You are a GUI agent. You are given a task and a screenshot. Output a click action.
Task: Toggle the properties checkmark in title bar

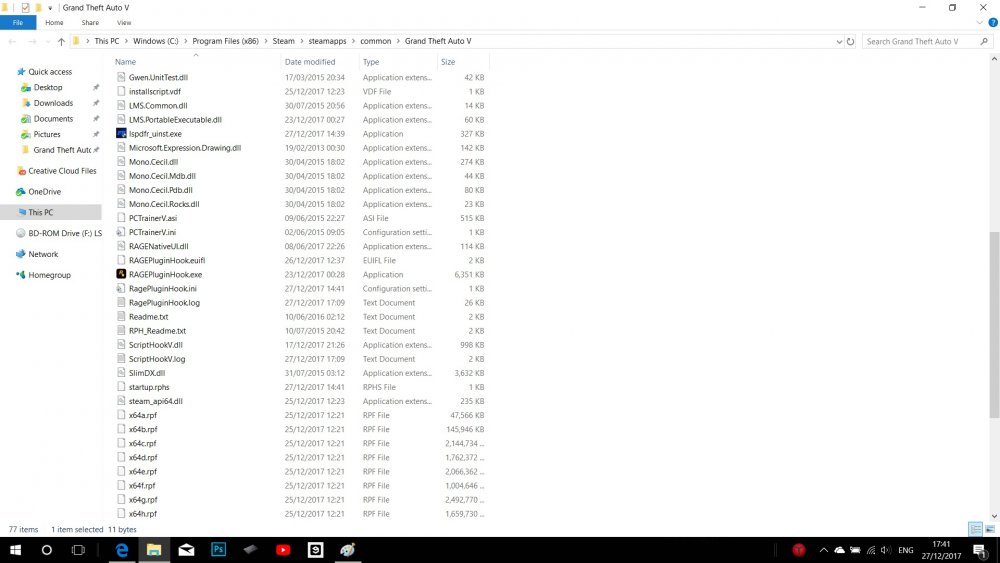point(25,8)
